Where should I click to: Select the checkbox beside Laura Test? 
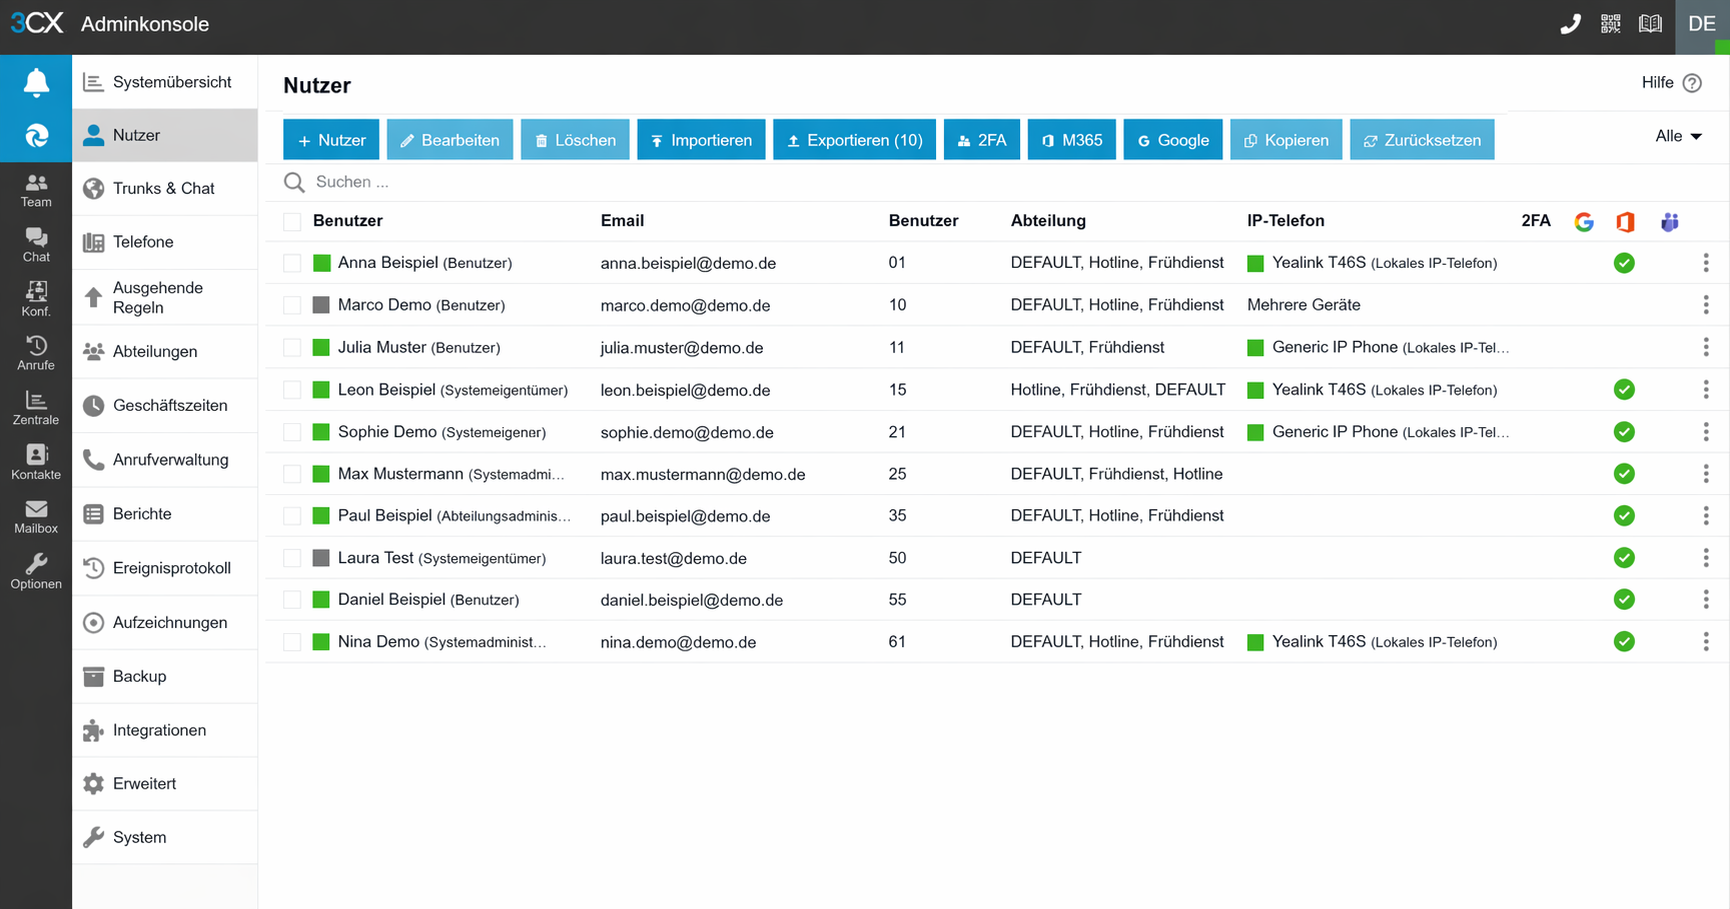[x=292, y=558]
